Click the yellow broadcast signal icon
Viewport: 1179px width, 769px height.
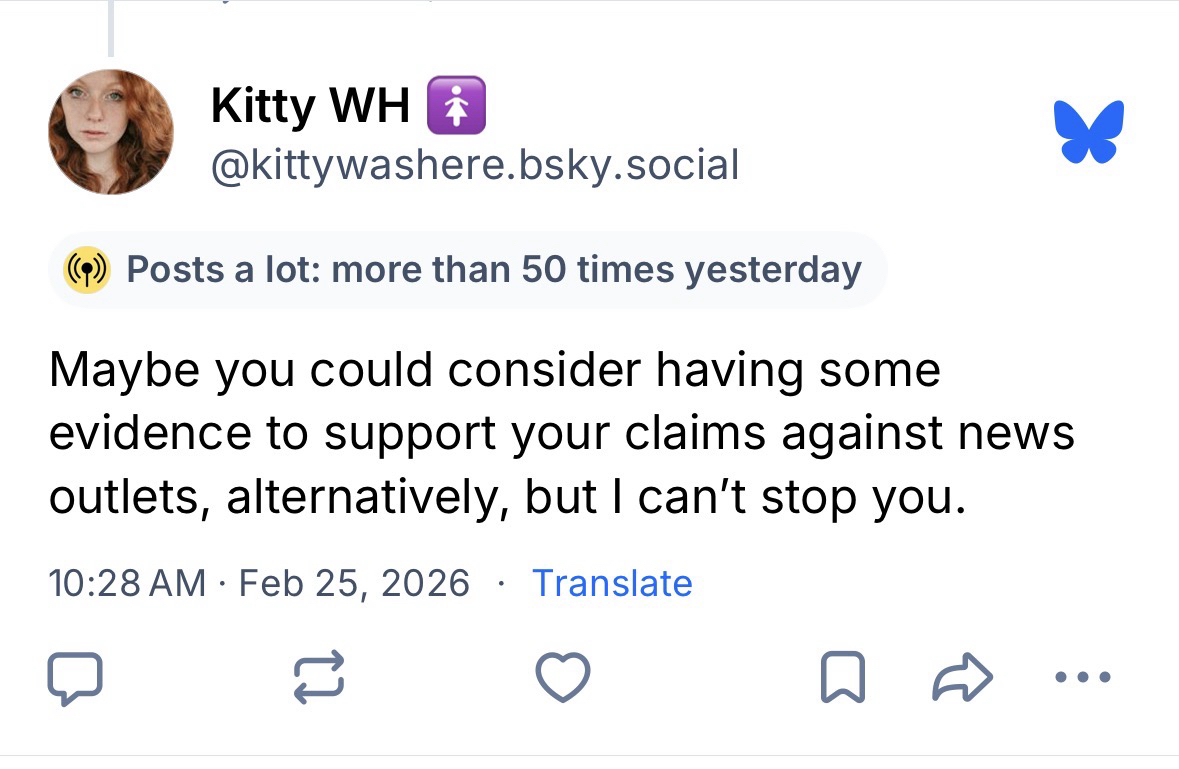pos(87,270)
